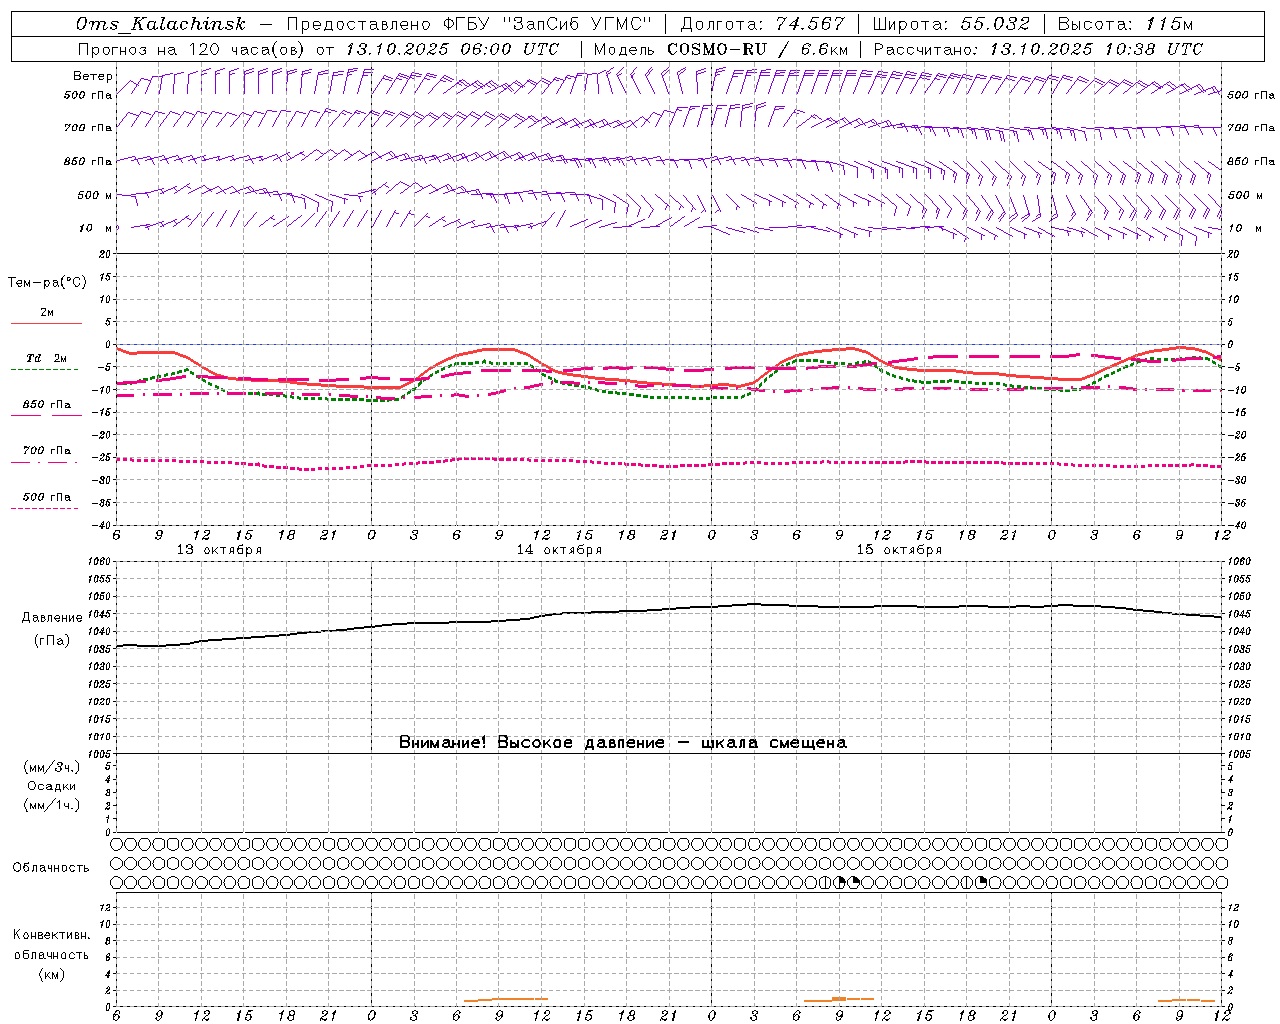Click the vertical-line cloud symbol at 18h, 15 October

(x=967, y=882)
